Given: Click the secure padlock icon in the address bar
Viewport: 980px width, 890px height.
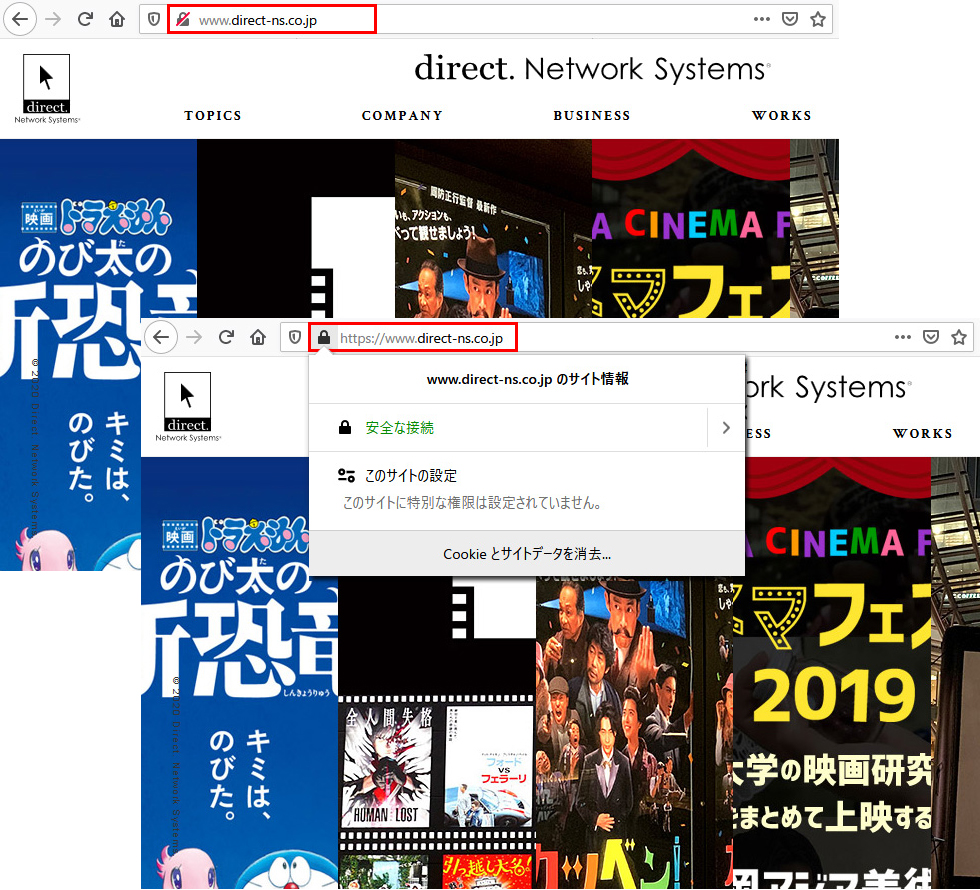Looking at the screenshot, I should click(324, 338).
